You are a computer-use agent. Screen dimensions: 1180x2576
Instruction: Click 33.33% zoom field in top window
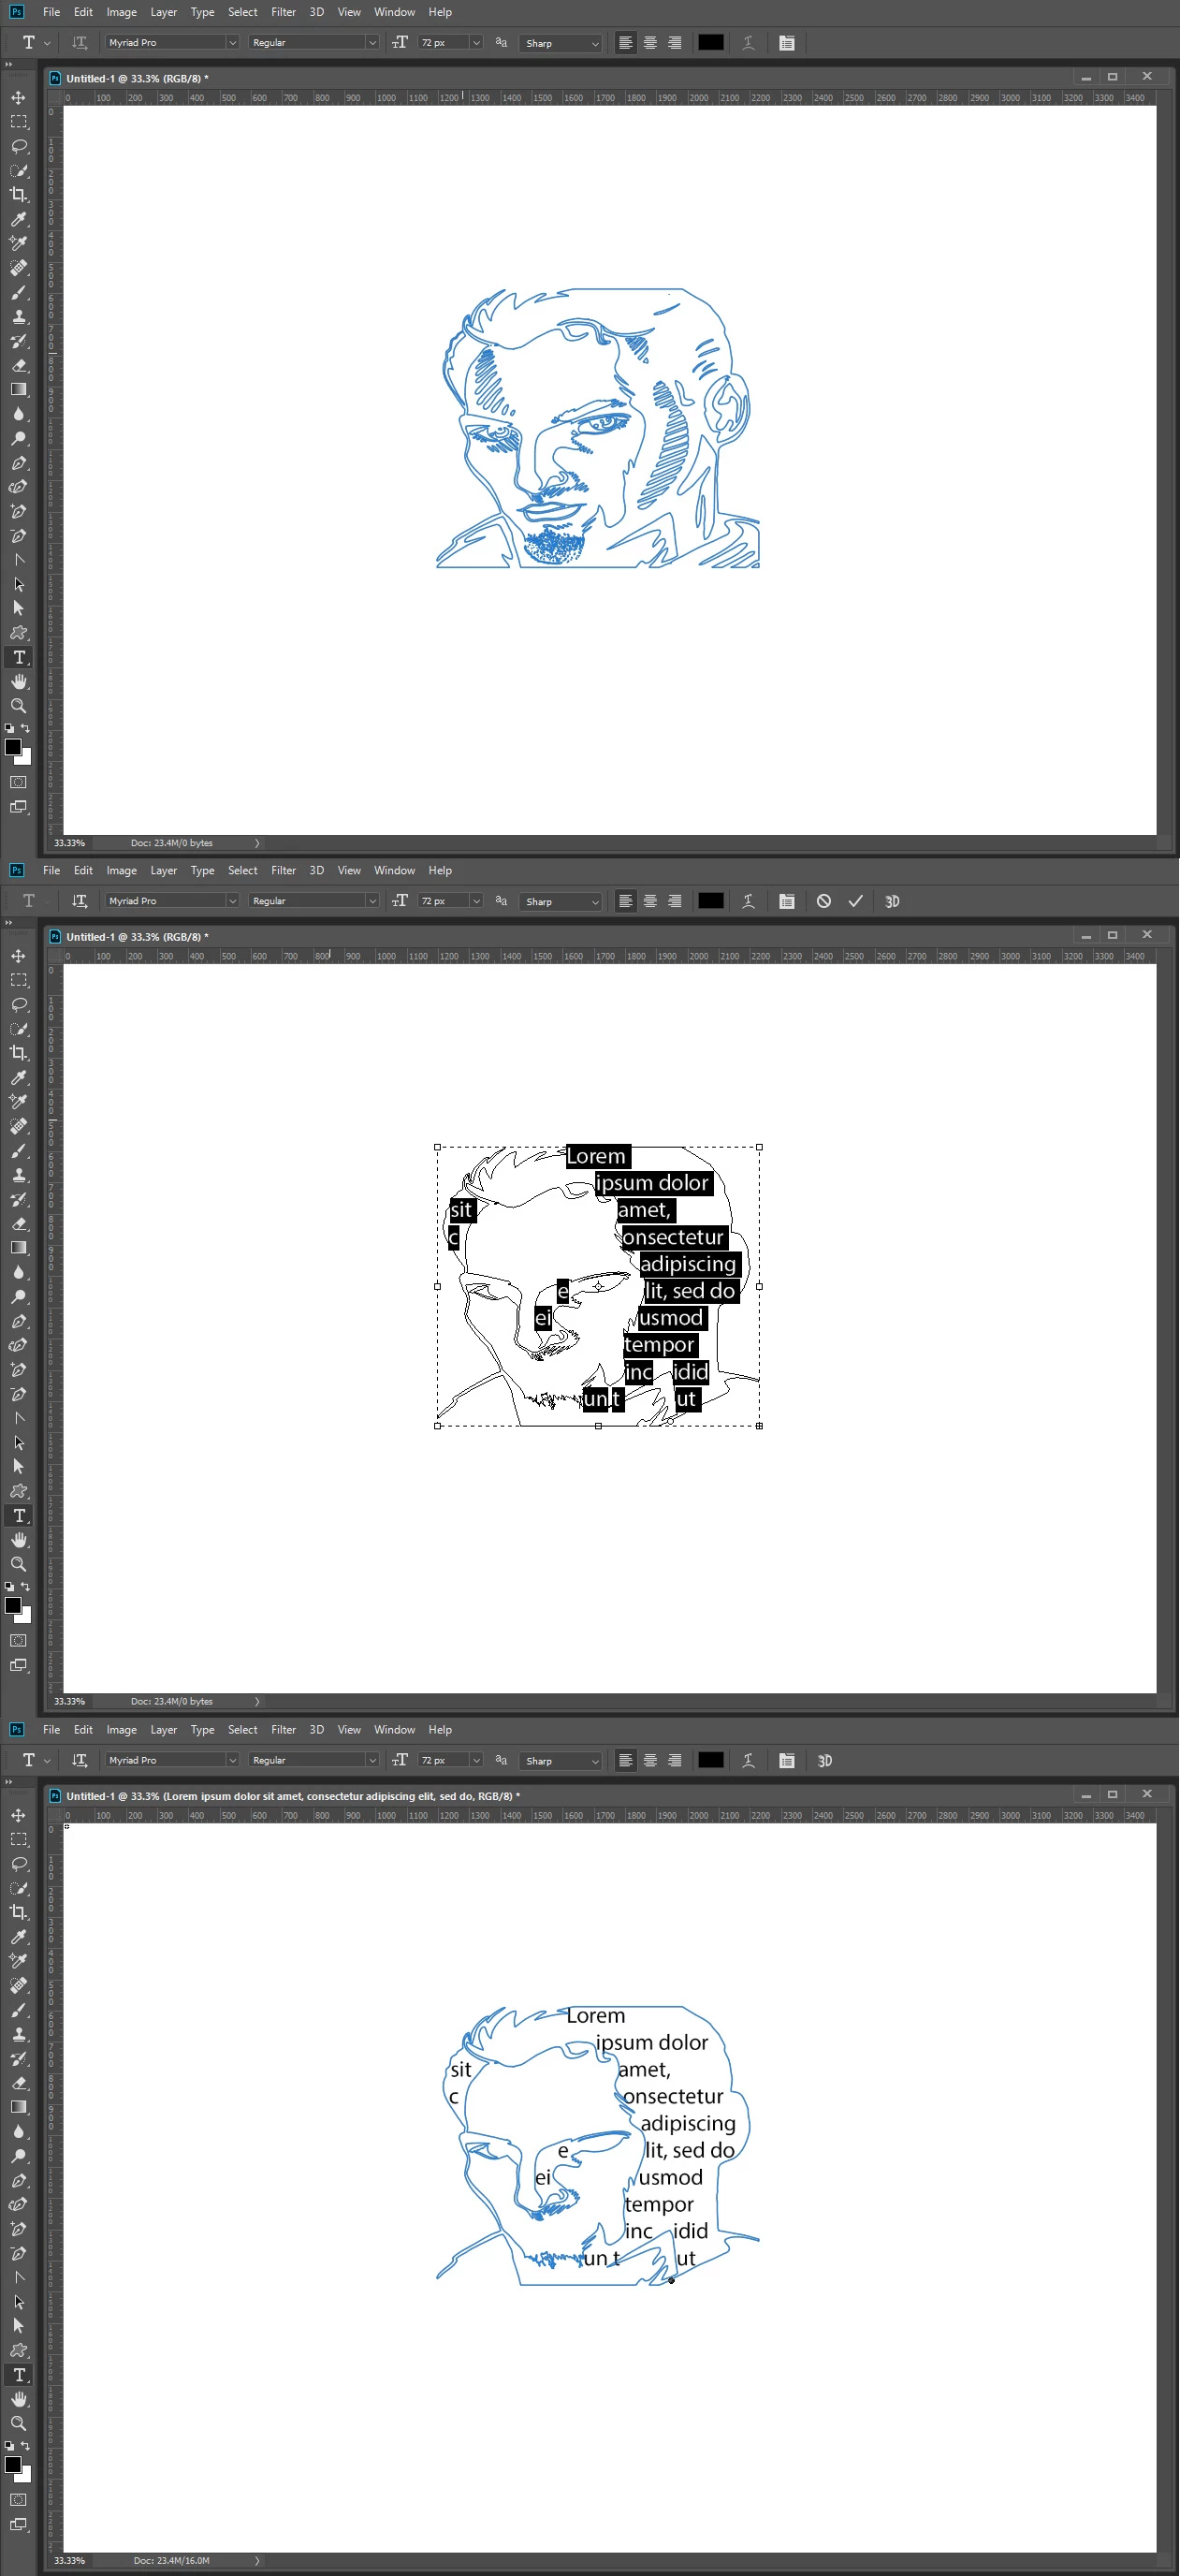point(70,843)
